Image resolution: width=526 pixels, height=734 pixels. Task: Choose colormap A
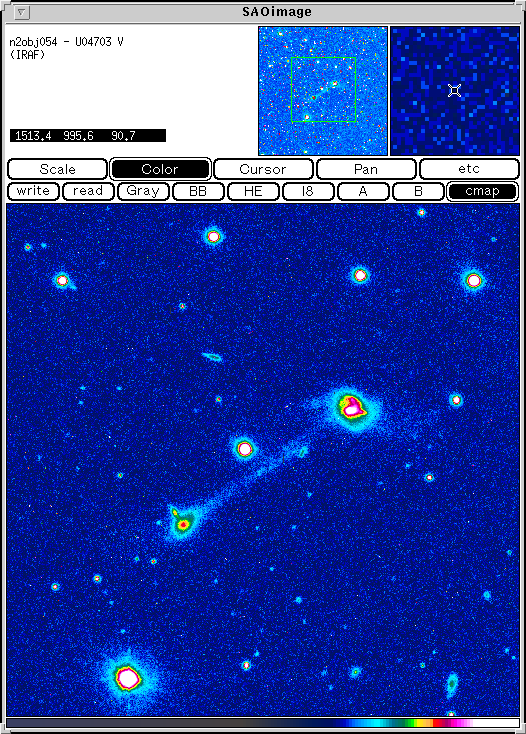point(363,191)
